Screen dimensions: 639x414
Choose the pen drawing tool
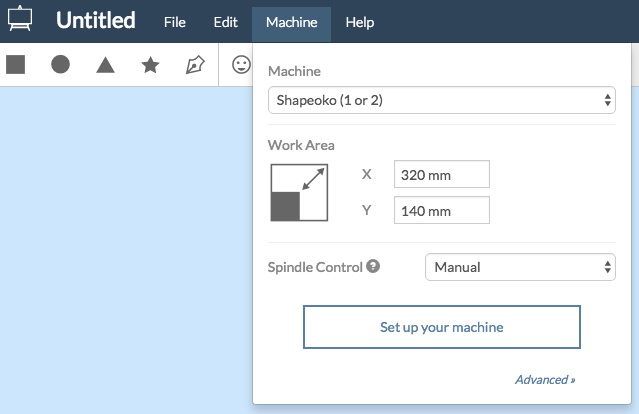196,65
